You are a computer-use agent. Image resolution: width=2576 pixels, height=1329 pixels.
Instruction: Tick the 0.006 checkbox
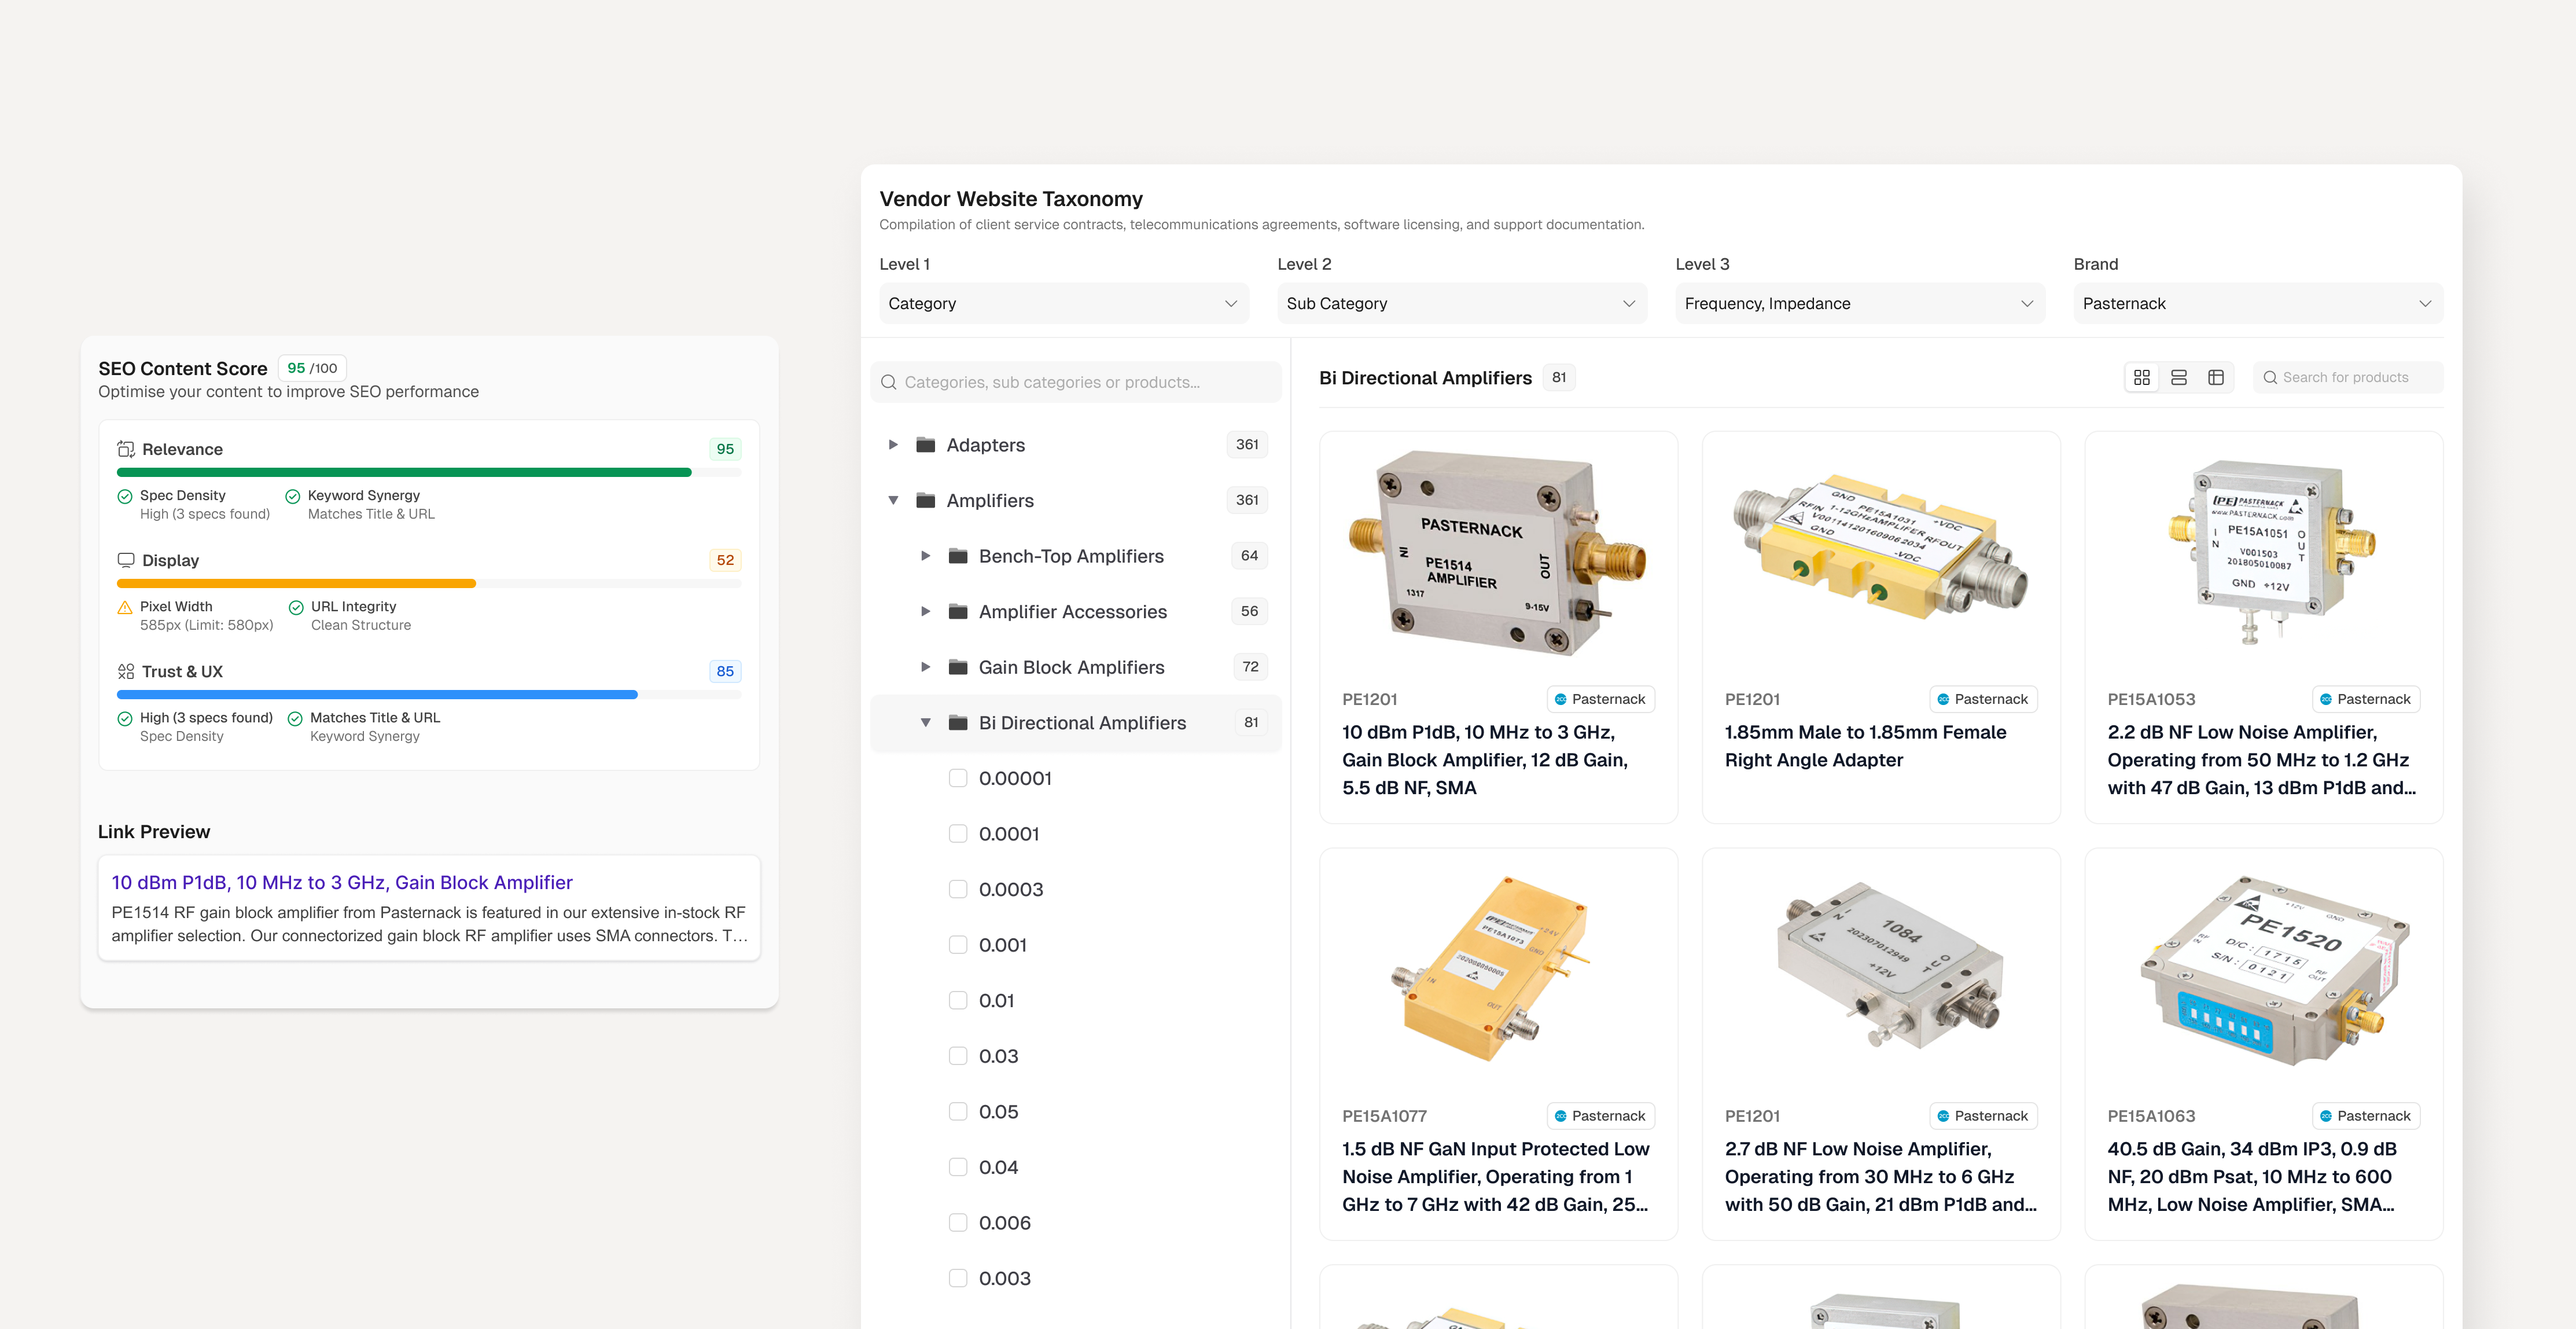point(958,1222)
